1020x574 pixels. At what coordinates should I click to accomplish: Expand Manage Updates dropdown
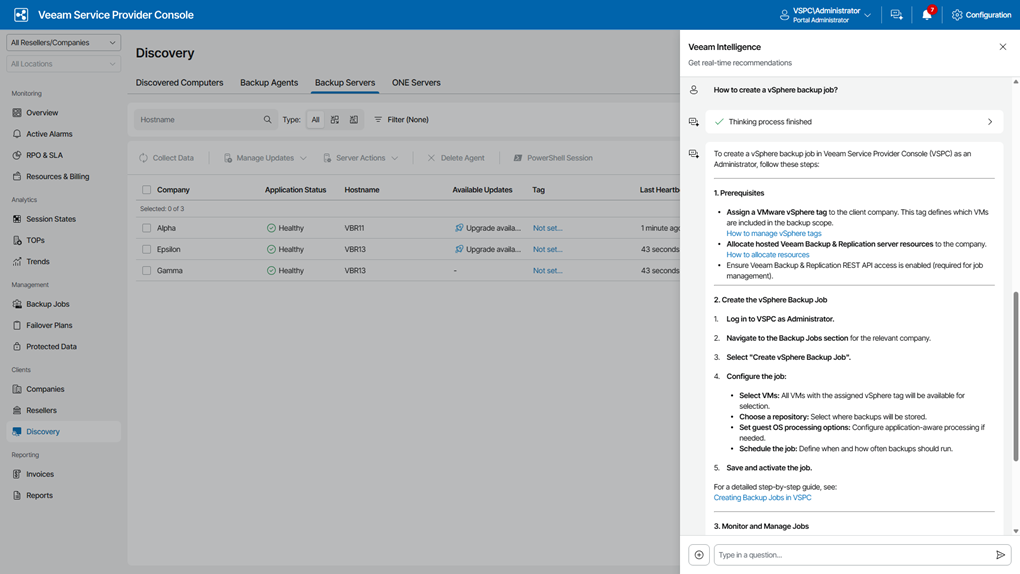(x=265, y=157)
